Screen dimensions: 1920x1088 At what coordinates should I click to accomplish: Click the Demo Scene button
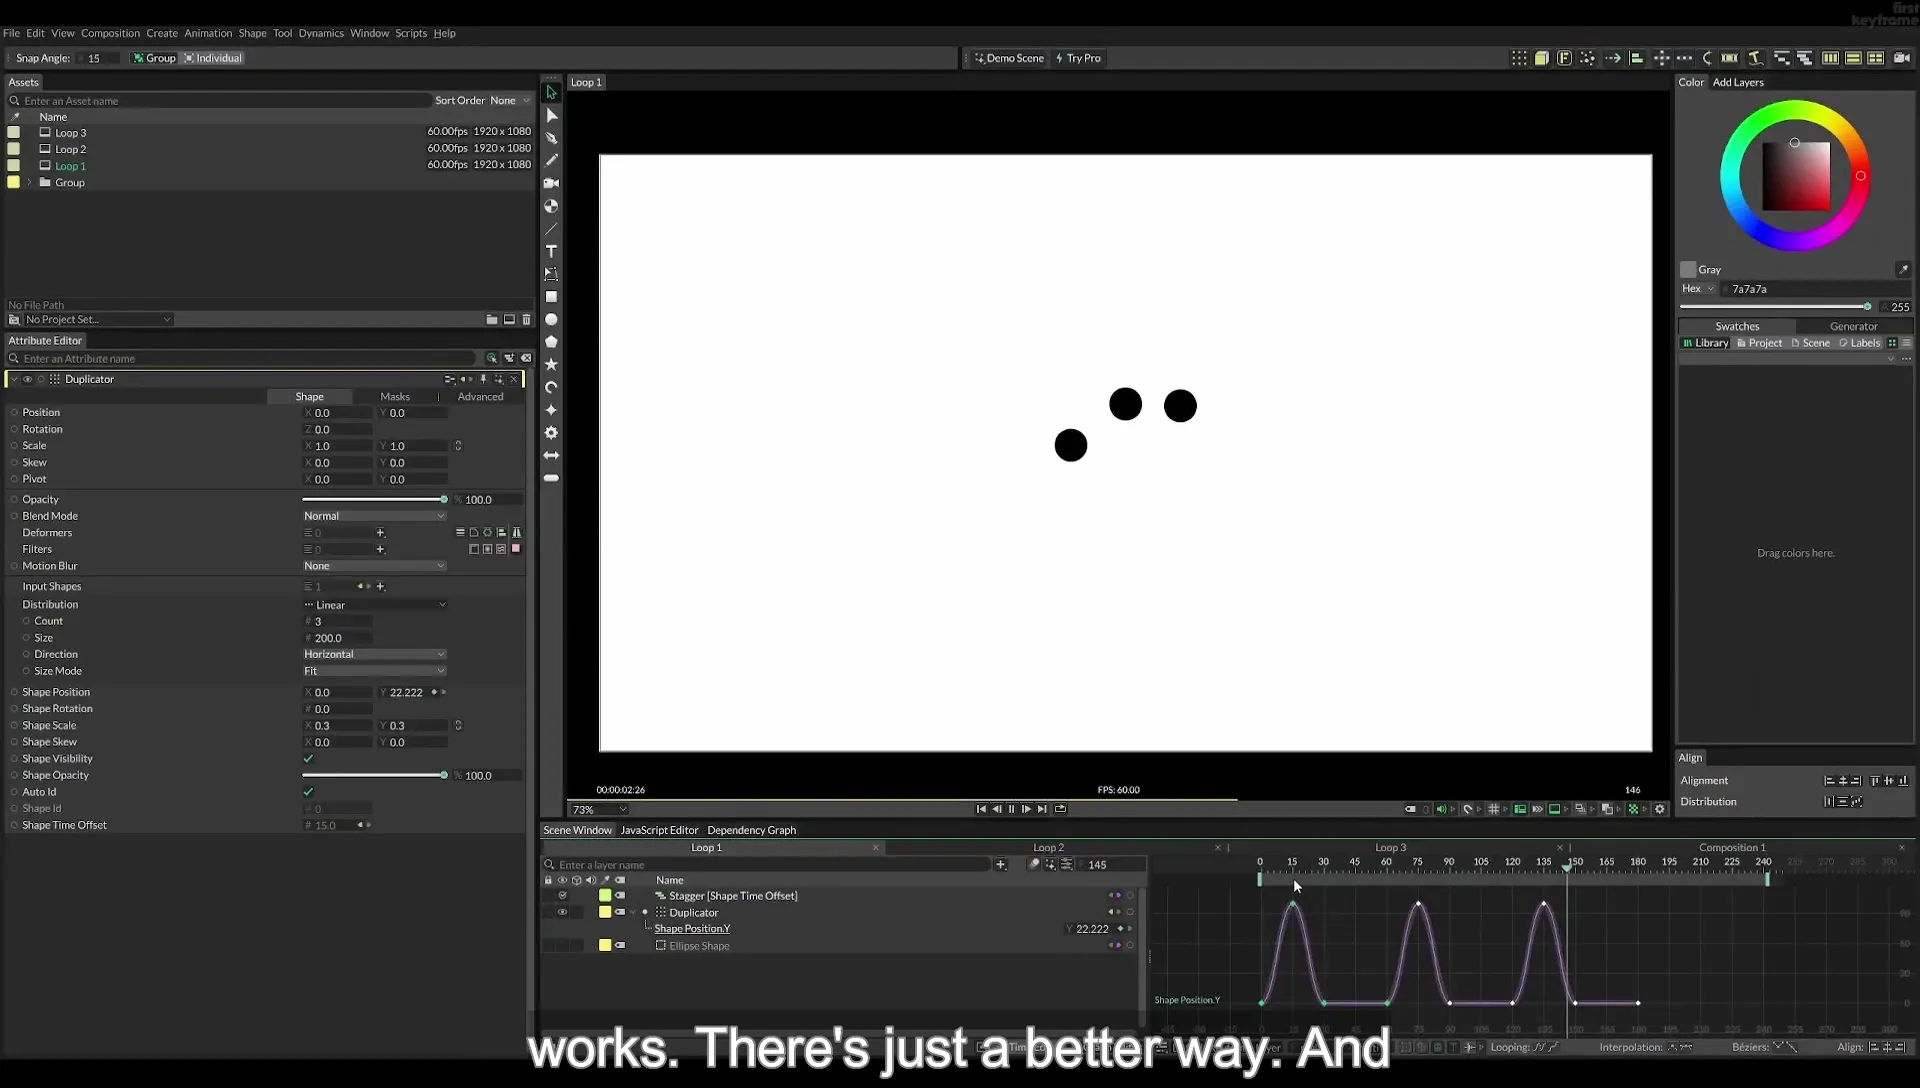pos(1009,58)
